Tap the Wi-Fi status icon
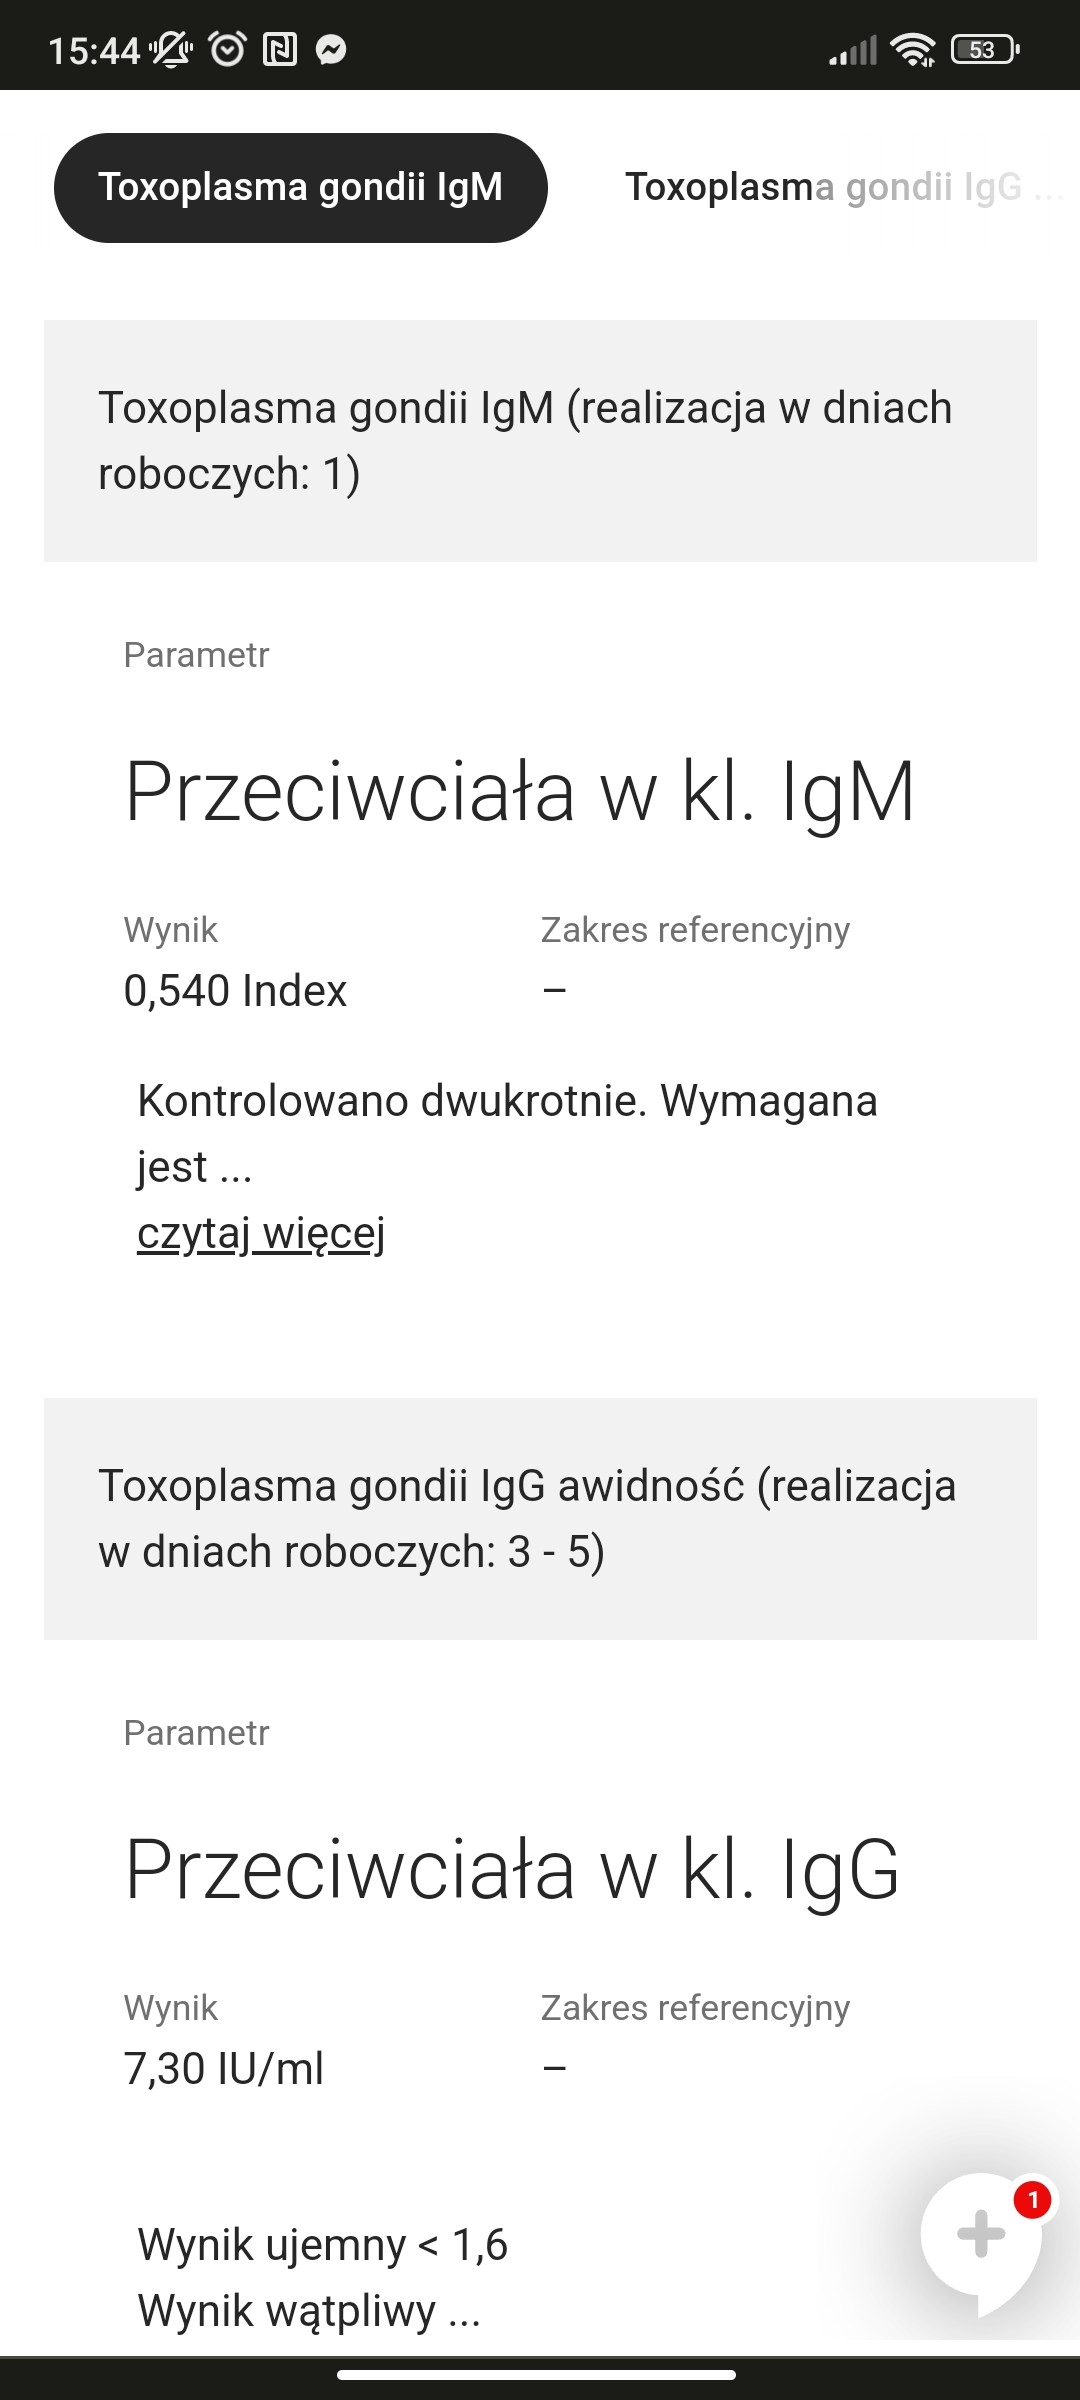1080x2400 pixels. pyautogui.click(x=913, y=49)
